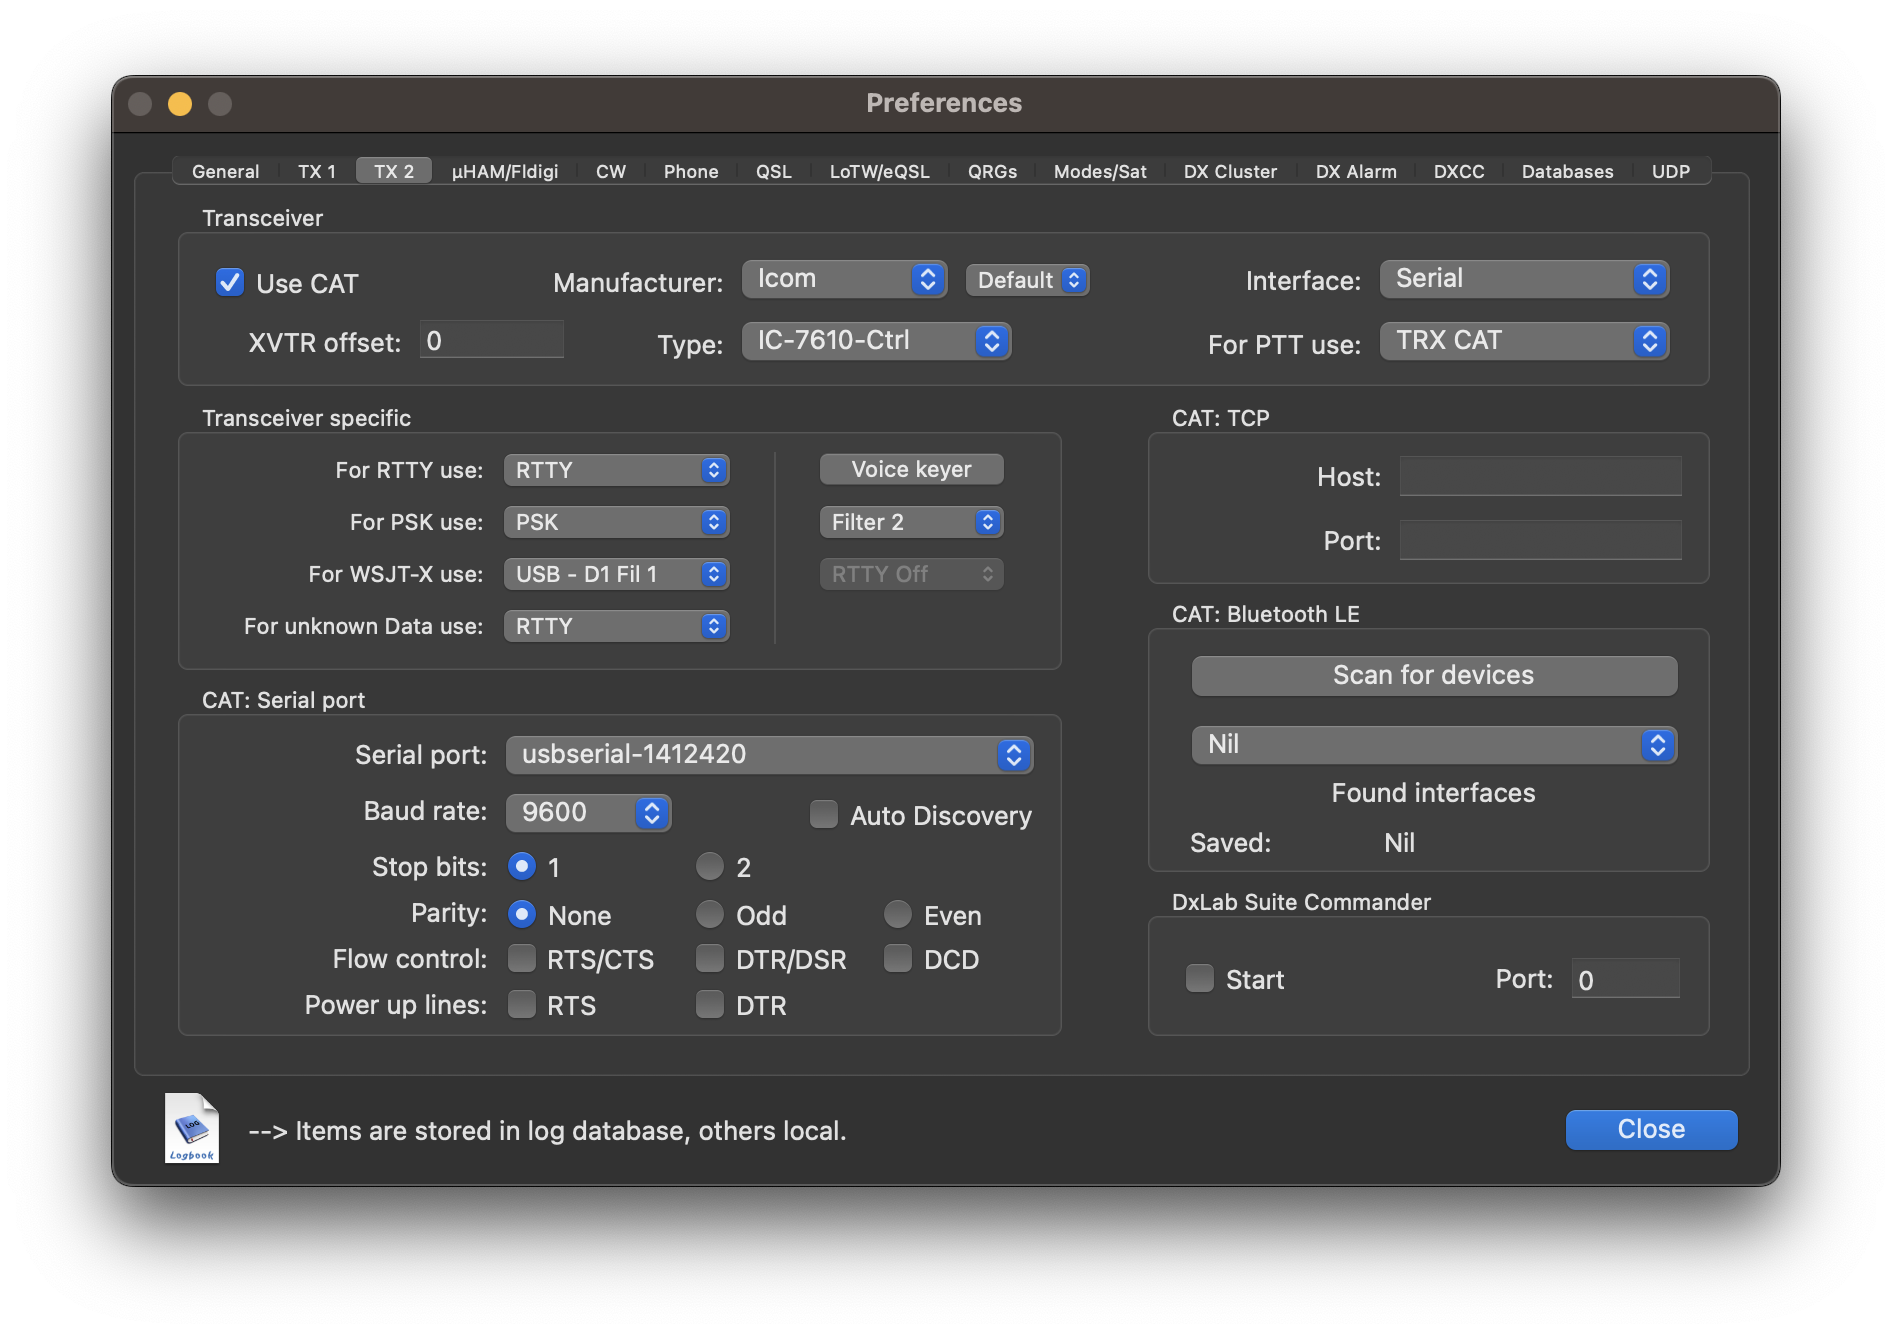Switch to the DX Cluster tab
The width and height of the screenshot is (1892, 1334).
[1229, 171]
